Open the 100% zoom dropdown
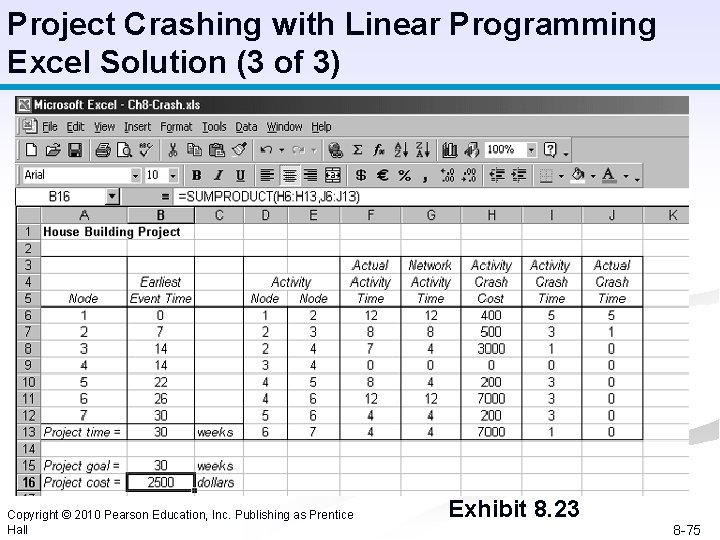The image size is (720, 540). (x=531, y=150)
